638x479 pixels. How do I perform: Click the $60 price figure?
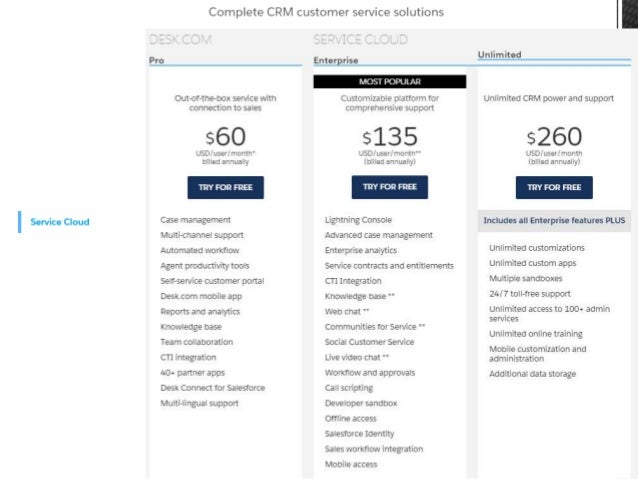click(x=225, y=136)
